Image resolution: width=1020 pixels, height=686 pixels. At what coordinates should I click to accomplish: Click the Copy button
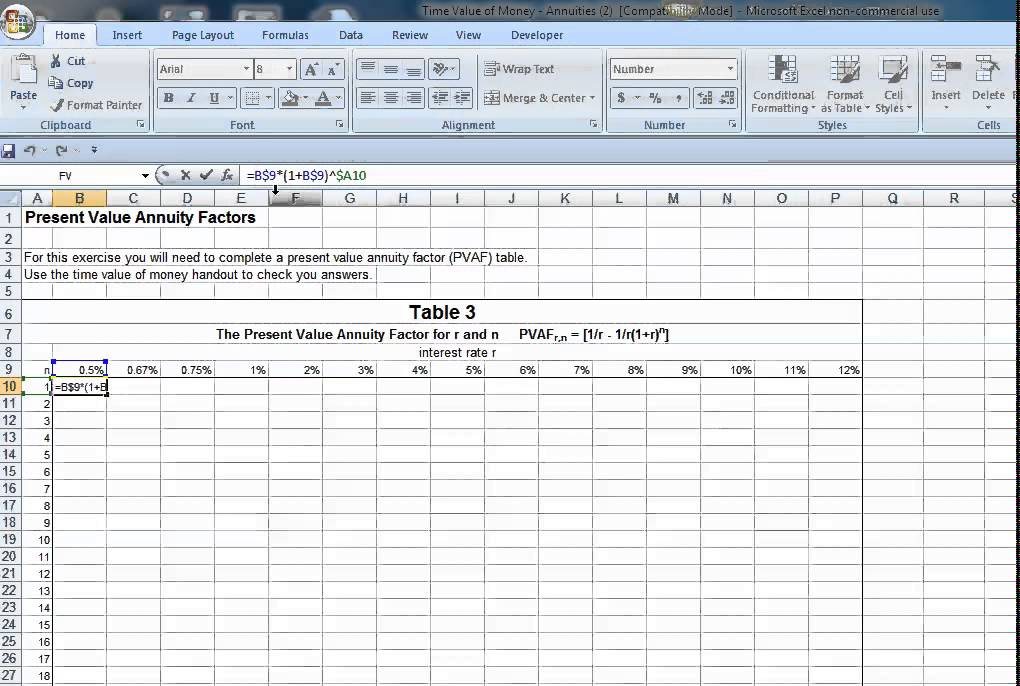click(x=71, y=83)
